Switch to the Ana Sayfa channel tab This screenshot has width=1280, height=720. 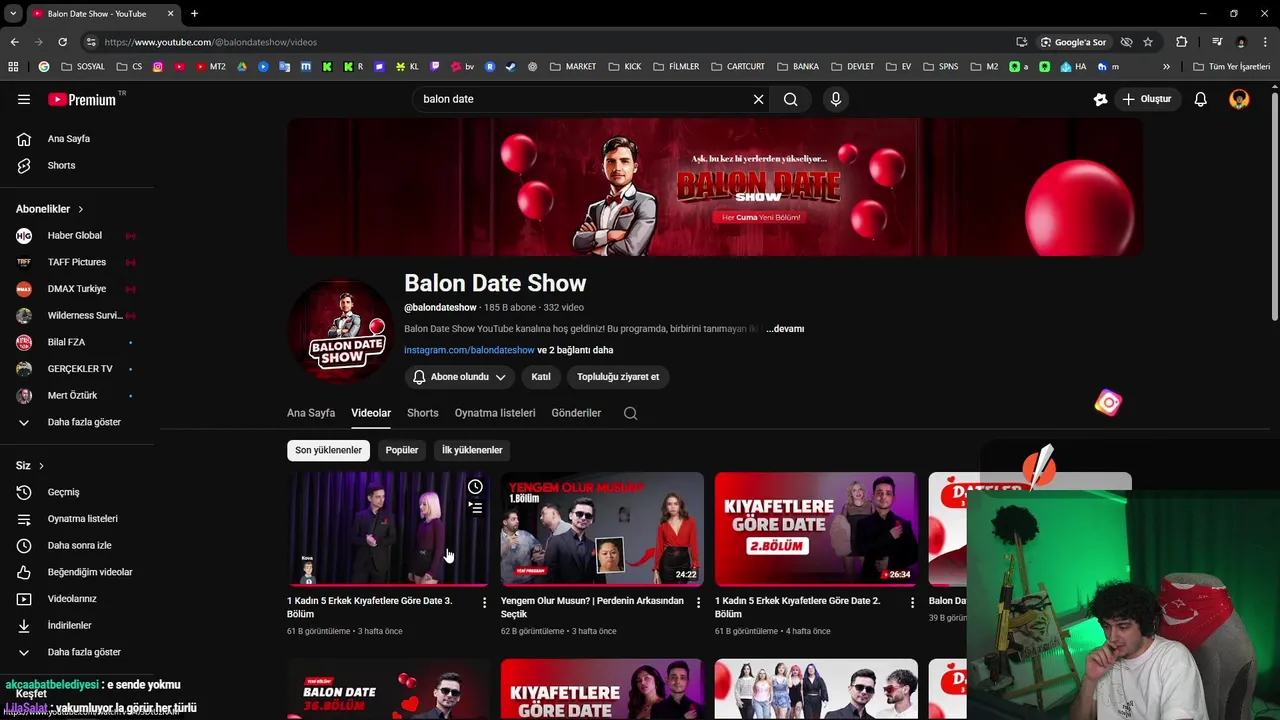[311, 413]
